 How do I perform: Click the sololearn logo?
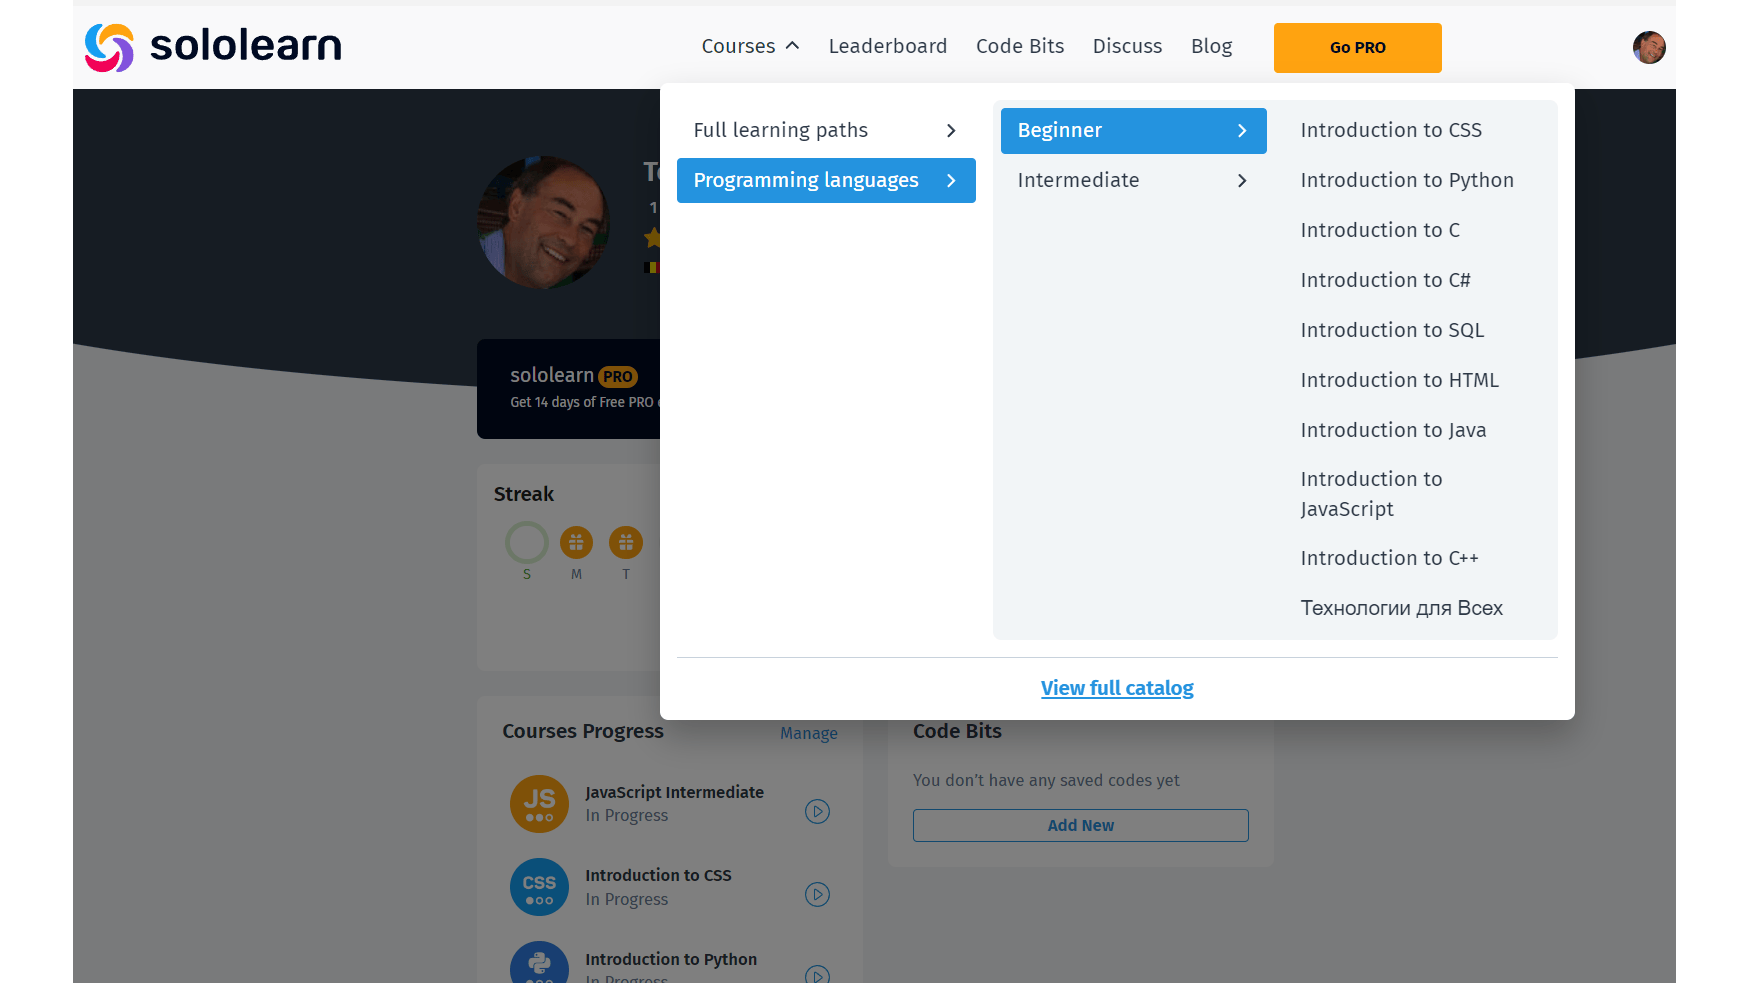[212, 45]
